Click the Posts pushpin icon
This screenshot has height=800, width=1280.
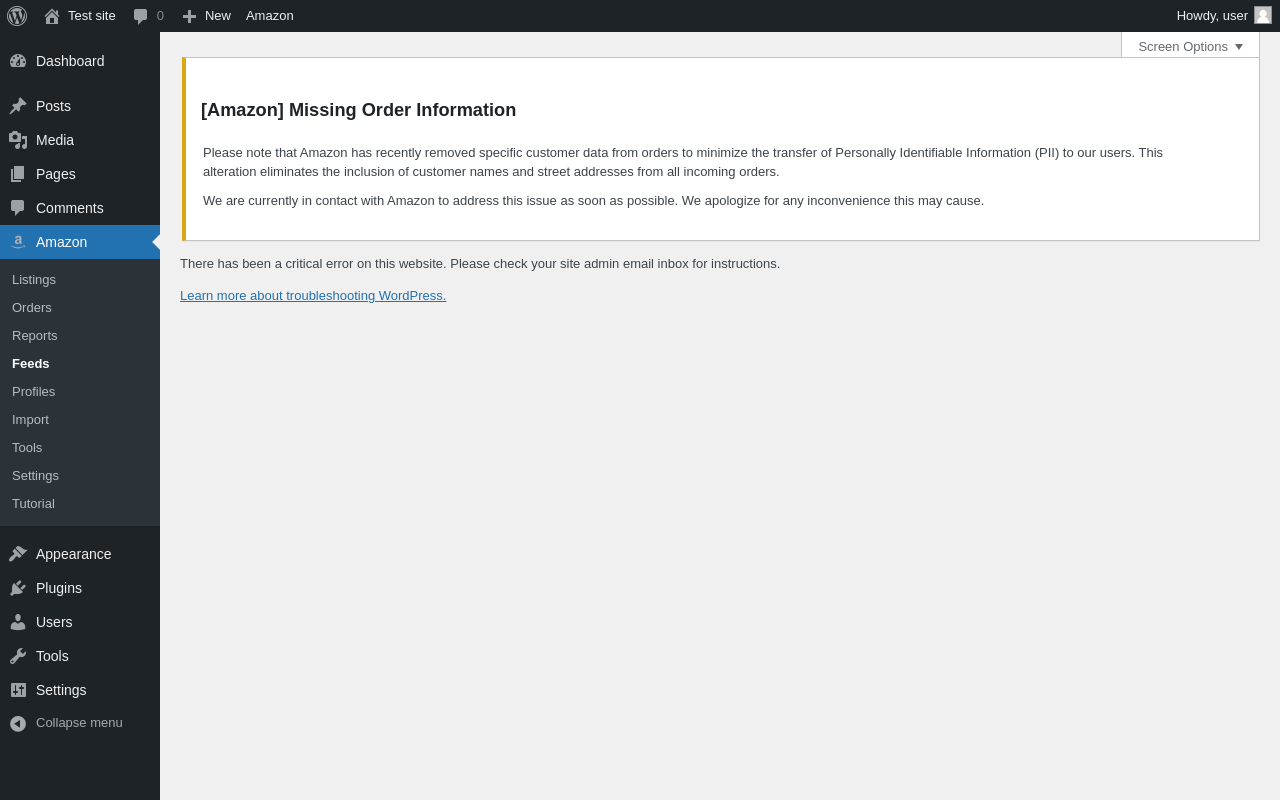coord(18,106)
